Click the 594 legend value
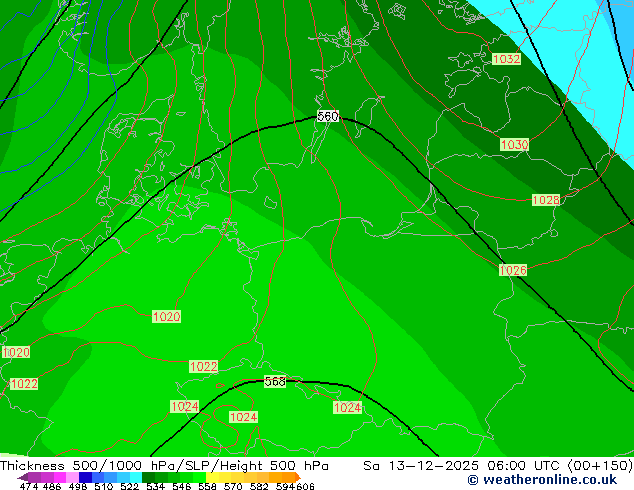The image size is (634, 490). (x=285, y=486)
